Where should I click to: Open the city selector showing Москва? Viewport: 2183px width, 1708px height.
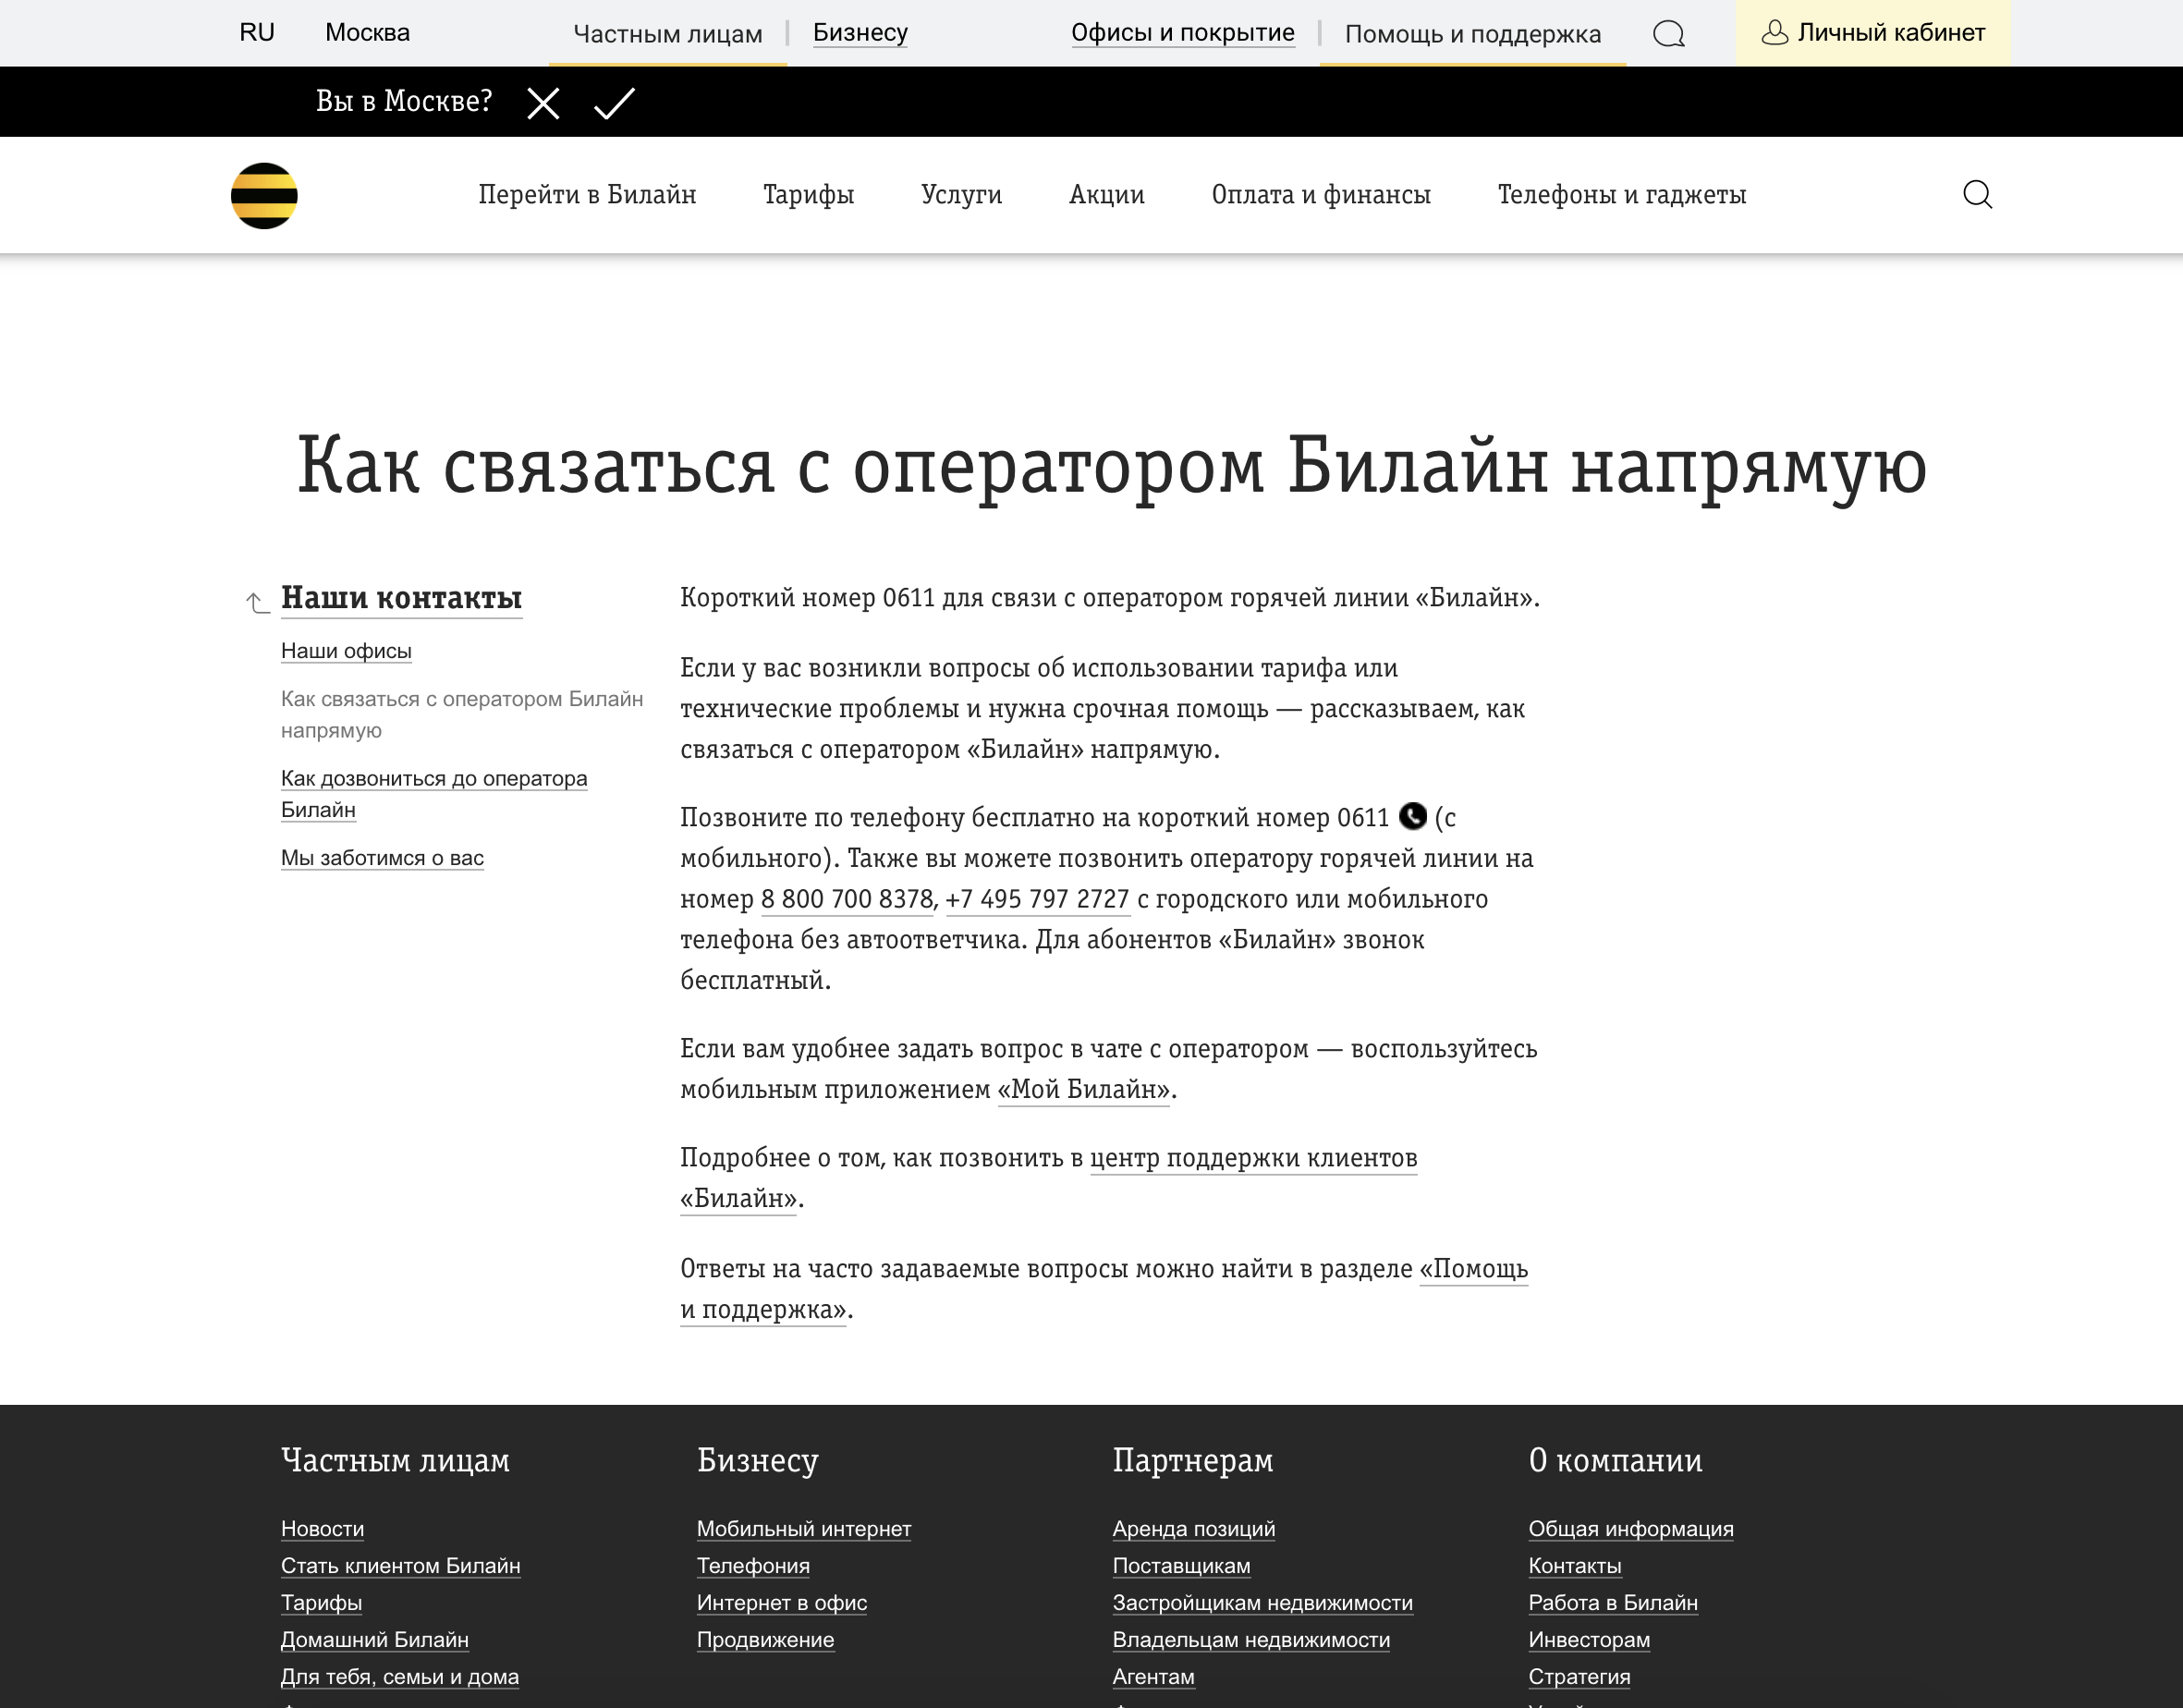tap(366, 32)
